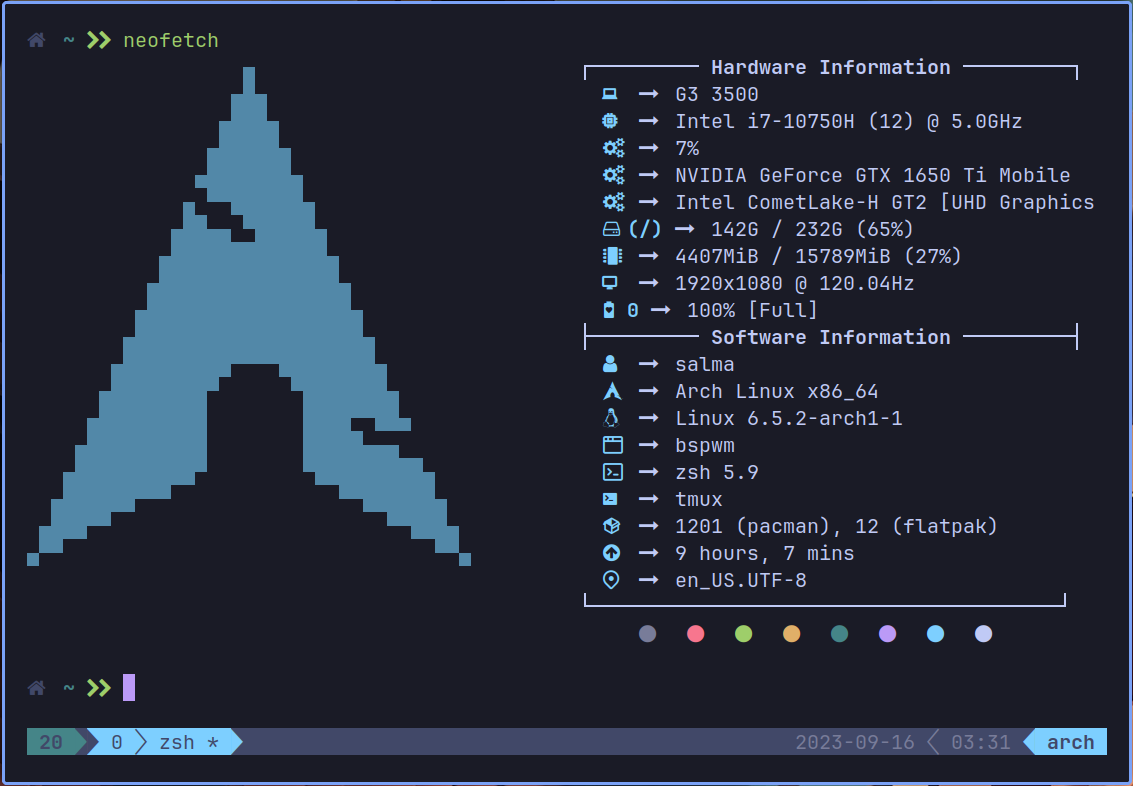Click the neofetch command text
The width and height of the screenshot is (1133, 786).
[171, 40]
